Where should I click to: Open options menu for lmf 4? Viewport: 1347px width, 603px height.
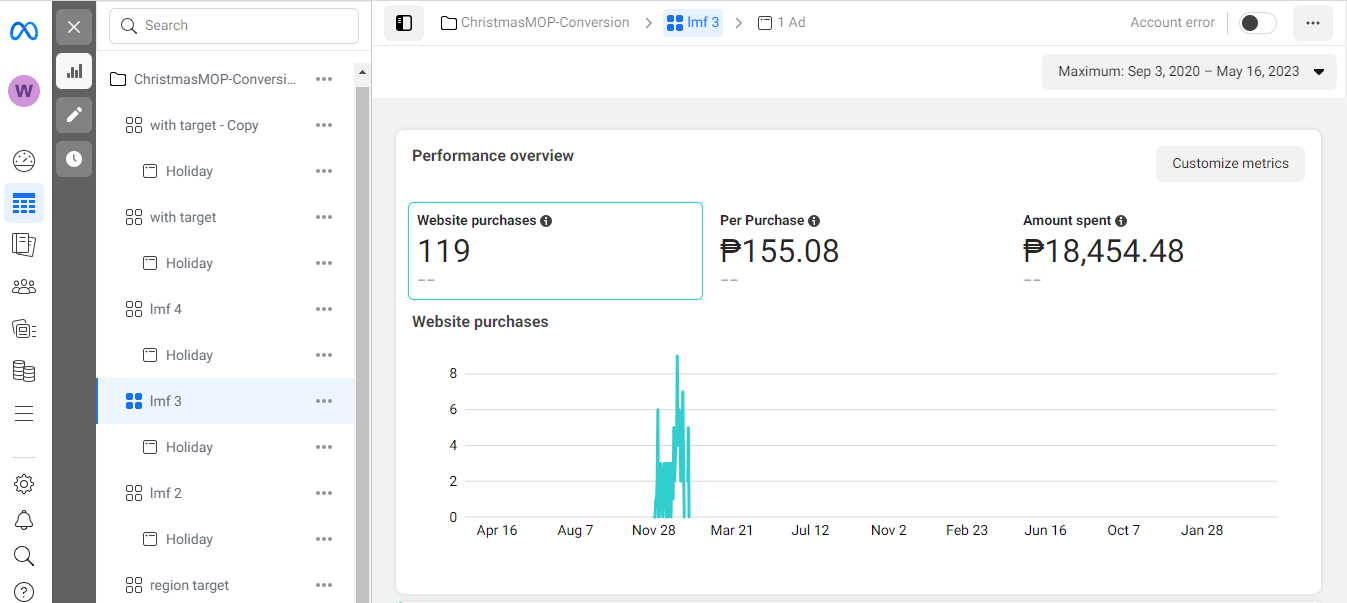(x=323, y=309)
